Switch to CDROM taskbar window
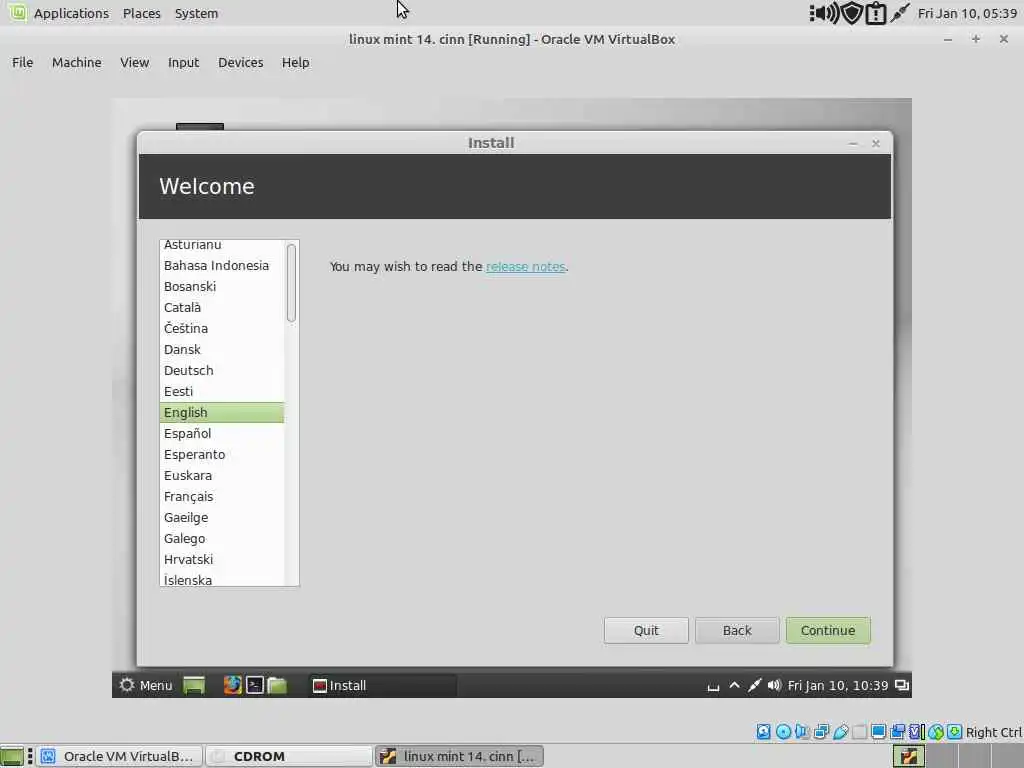The width and height of the screenshot is (1024, 768). 289,756
